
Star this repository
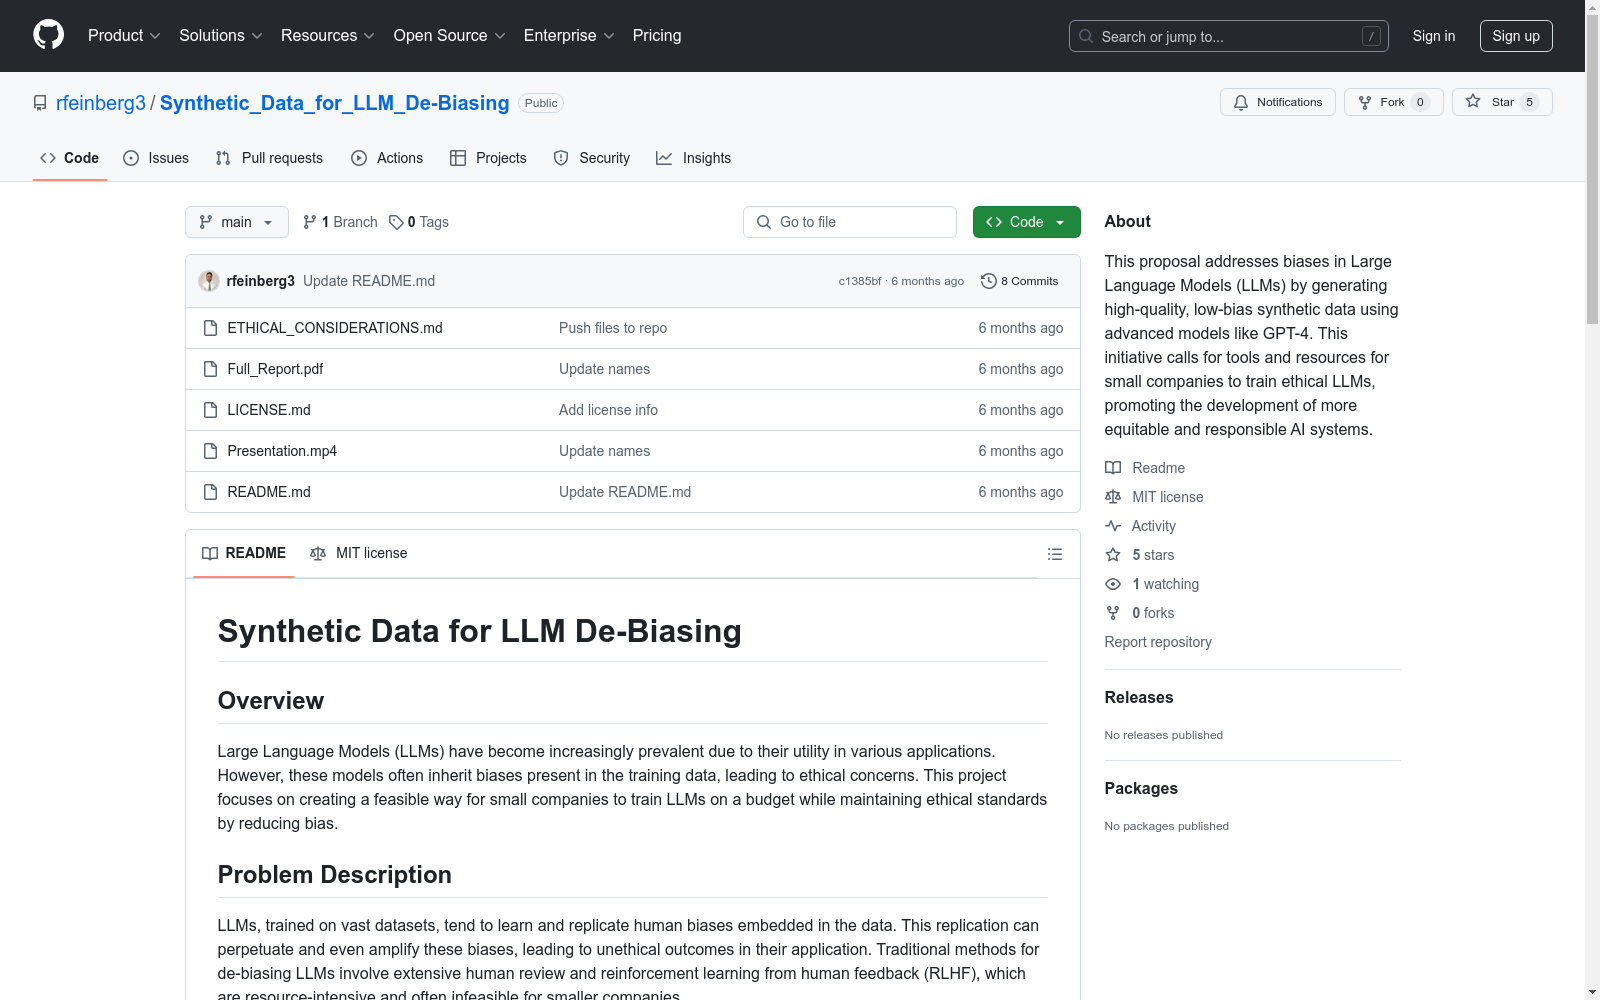[x=1502, y=102]
